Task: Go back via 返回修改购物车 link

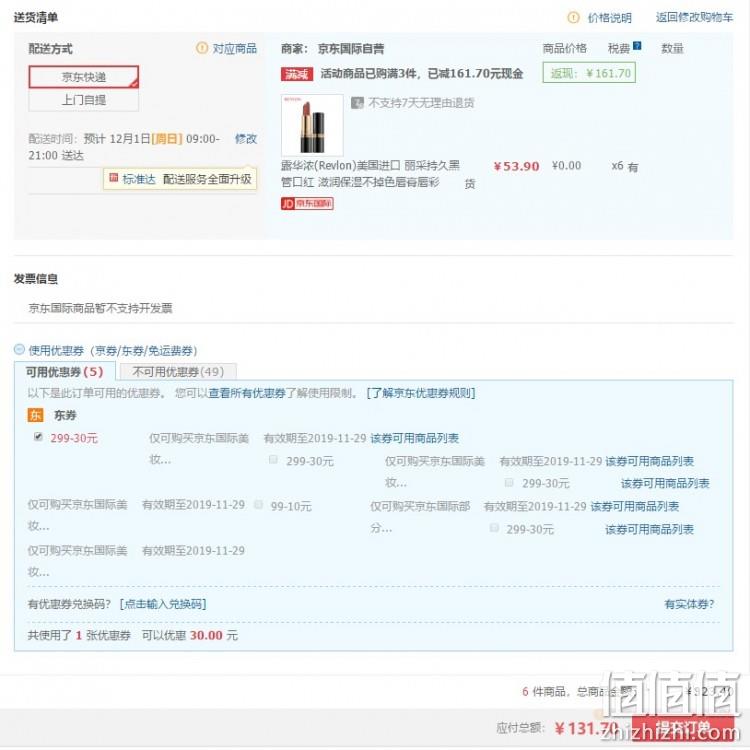Action: click(694, 18)
